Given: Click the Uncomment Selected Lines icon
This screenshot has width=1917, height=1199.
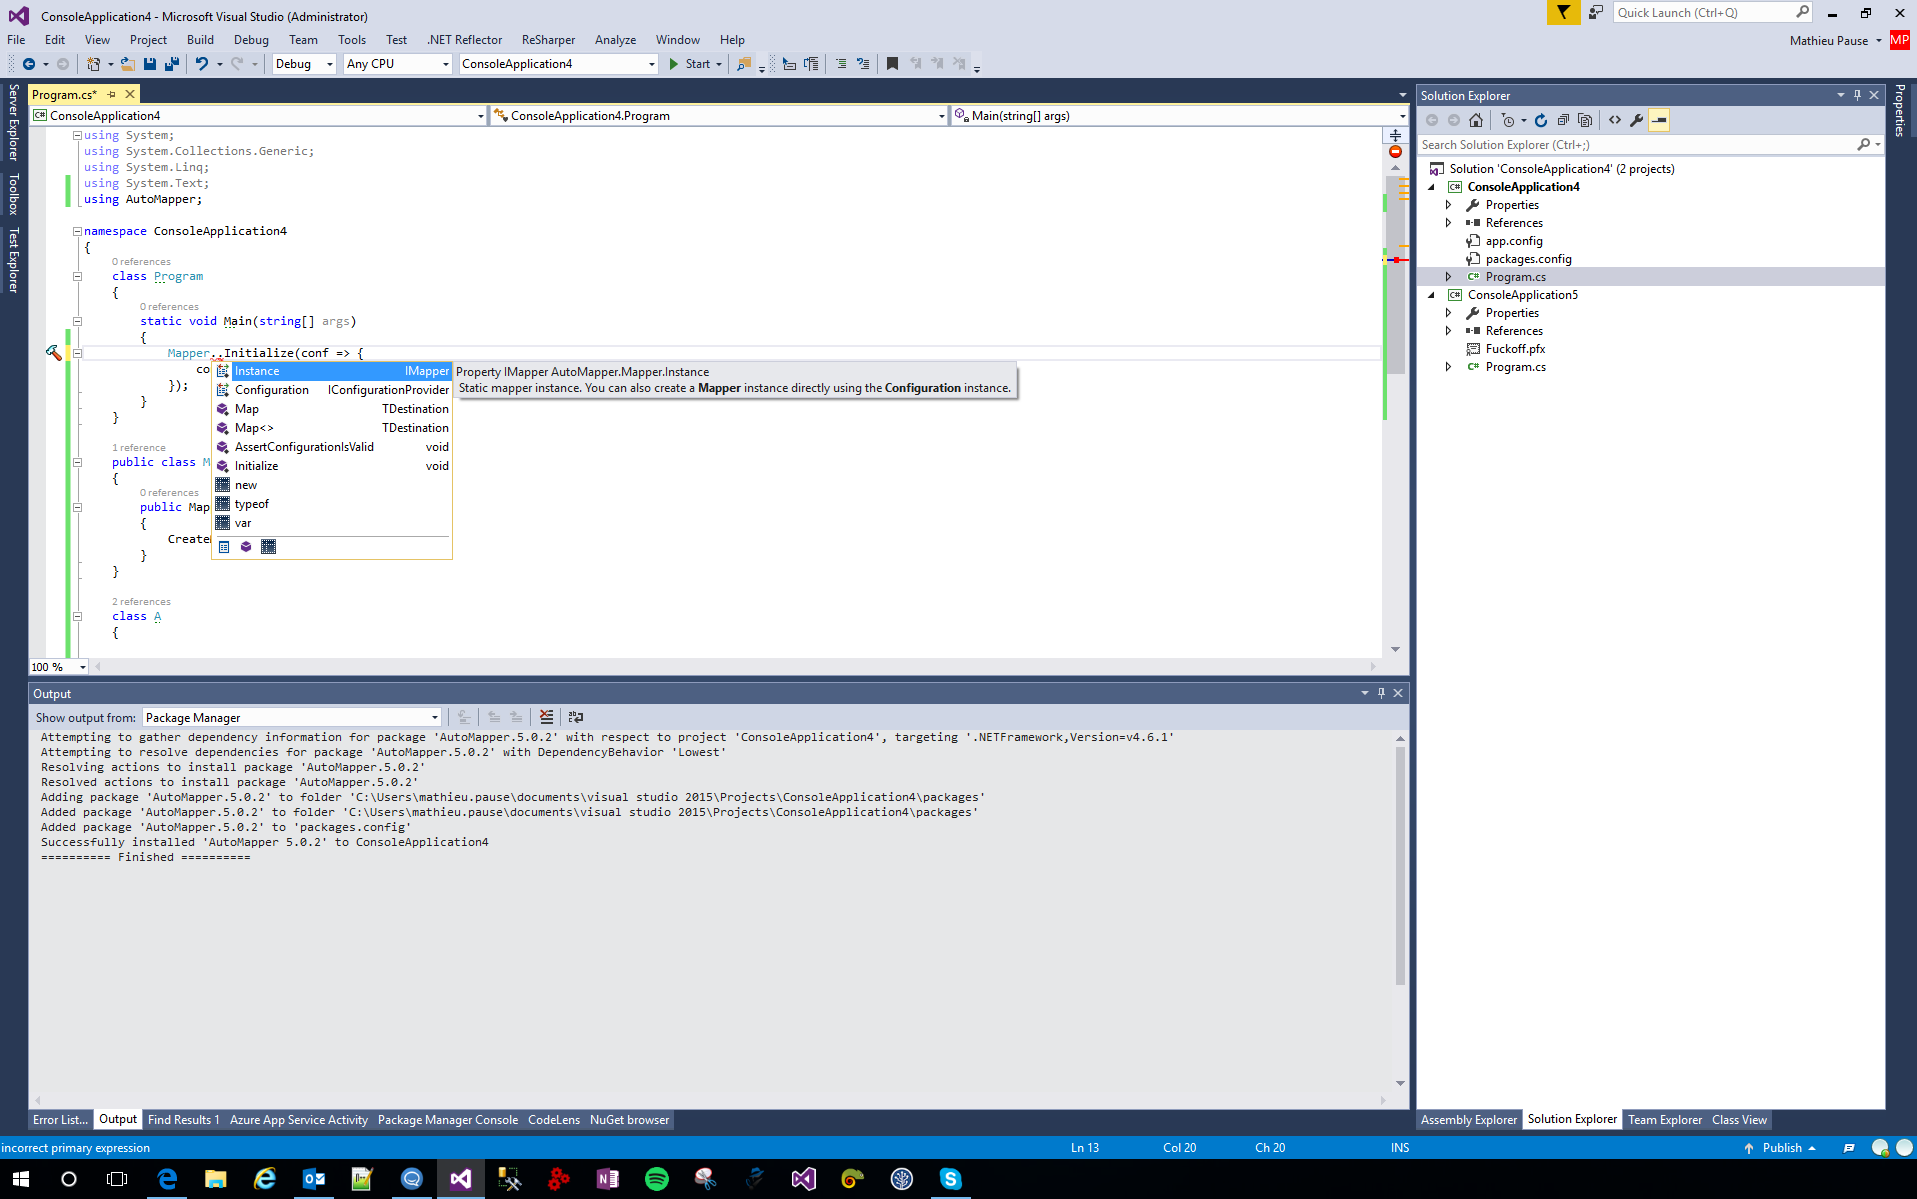Looking at the screenshot, I should tap(863, 64).
